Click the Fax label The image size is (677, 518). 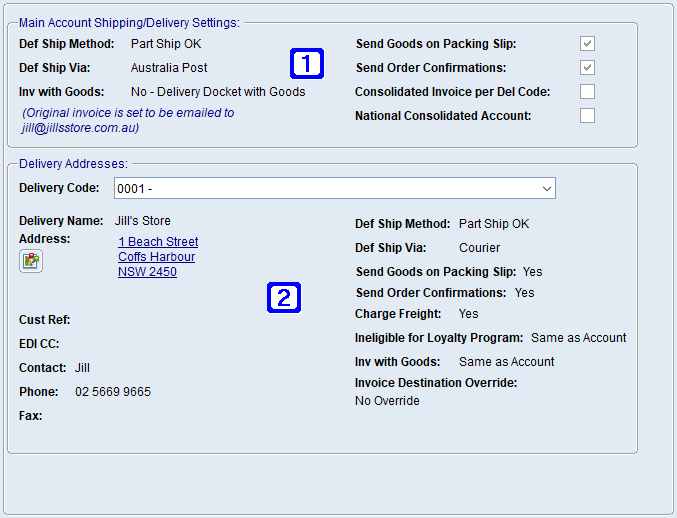[x=31, y=416]
